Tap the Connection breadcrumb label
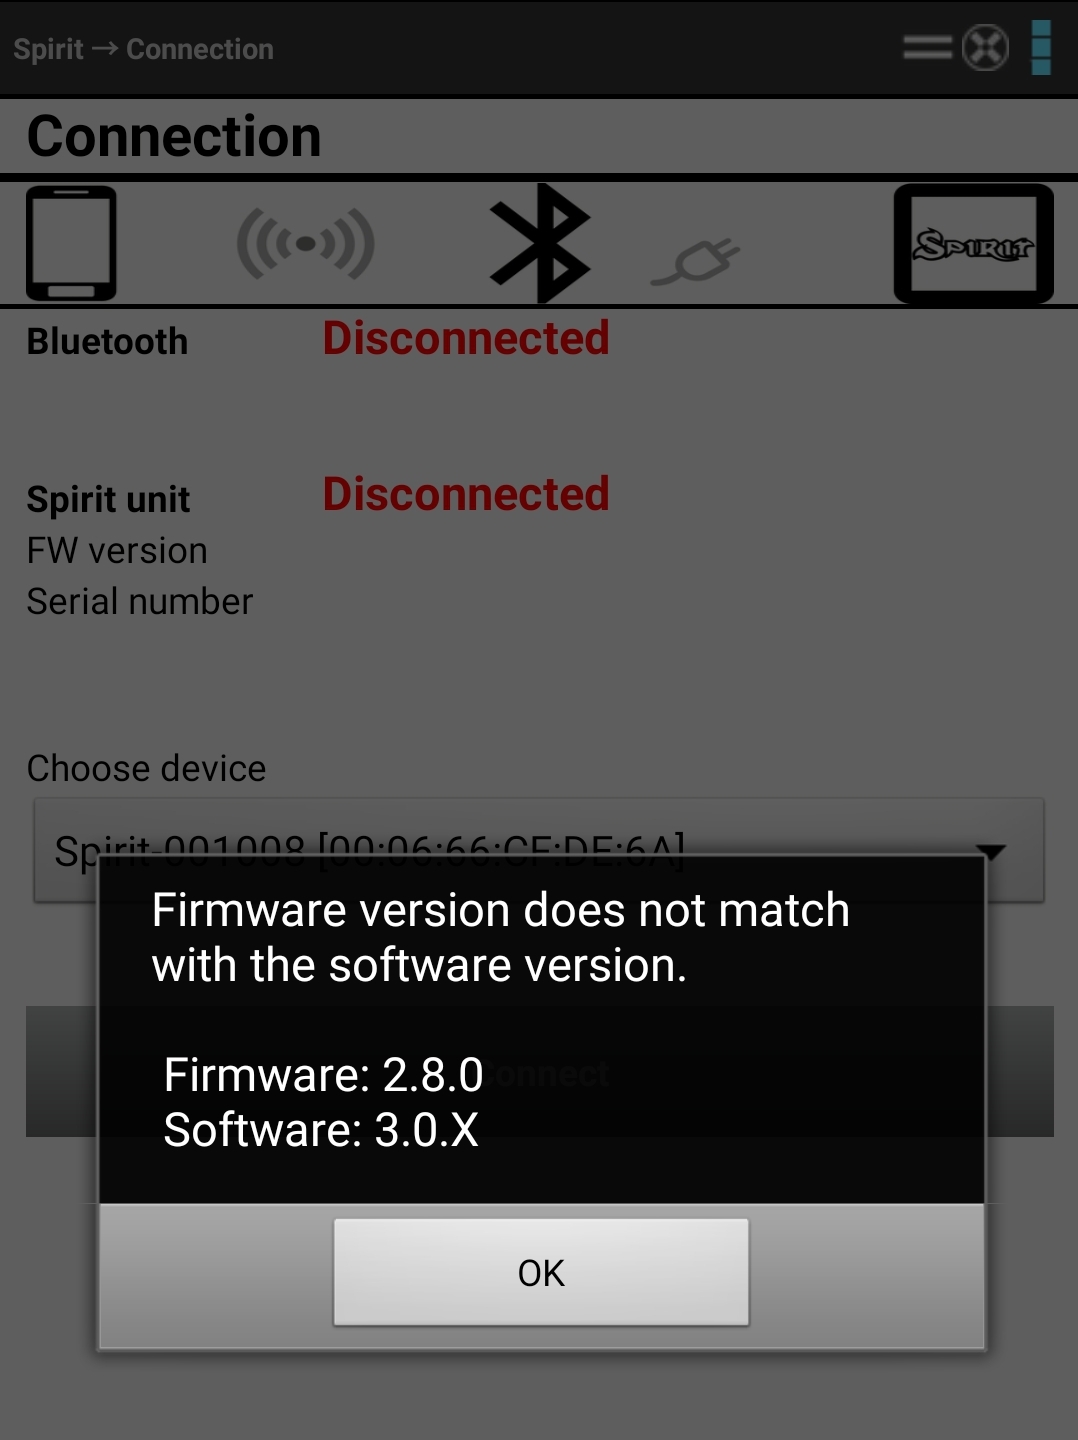This screenshot has width=1078, height=1440. [200, 49]
